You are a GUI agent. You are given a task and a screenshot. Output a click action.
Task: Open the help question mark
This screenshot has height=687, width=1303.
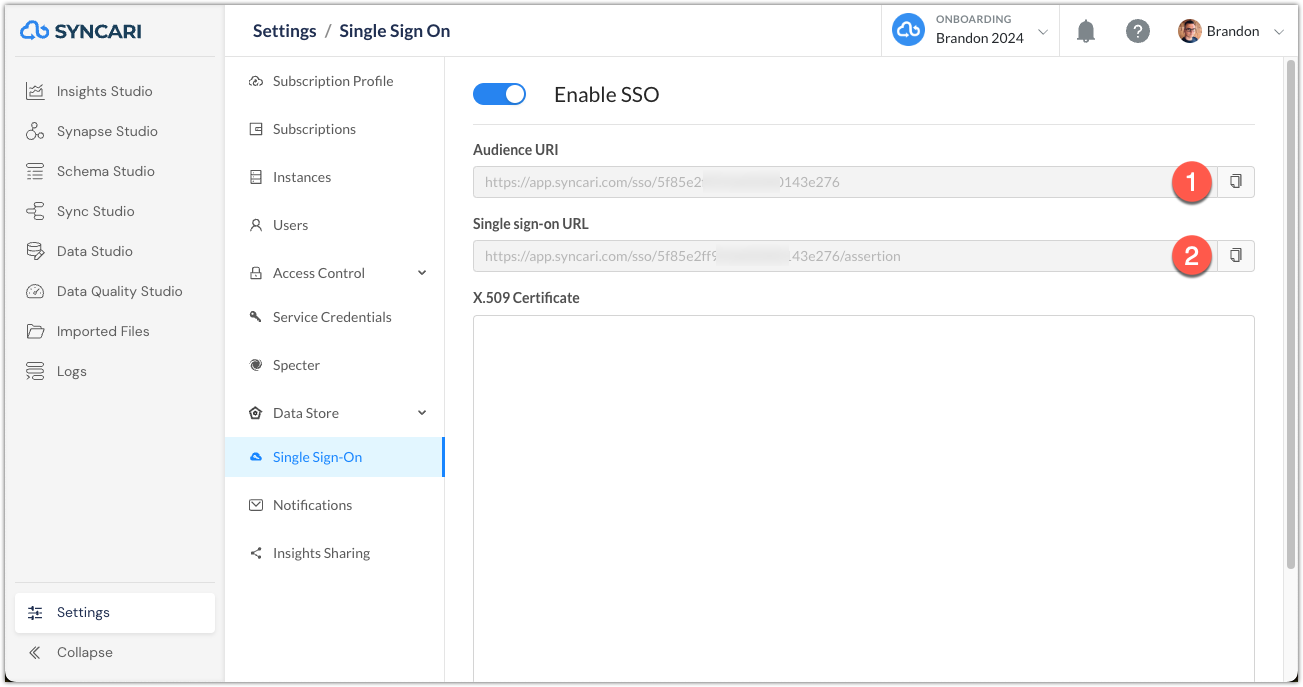(1137, 31)
